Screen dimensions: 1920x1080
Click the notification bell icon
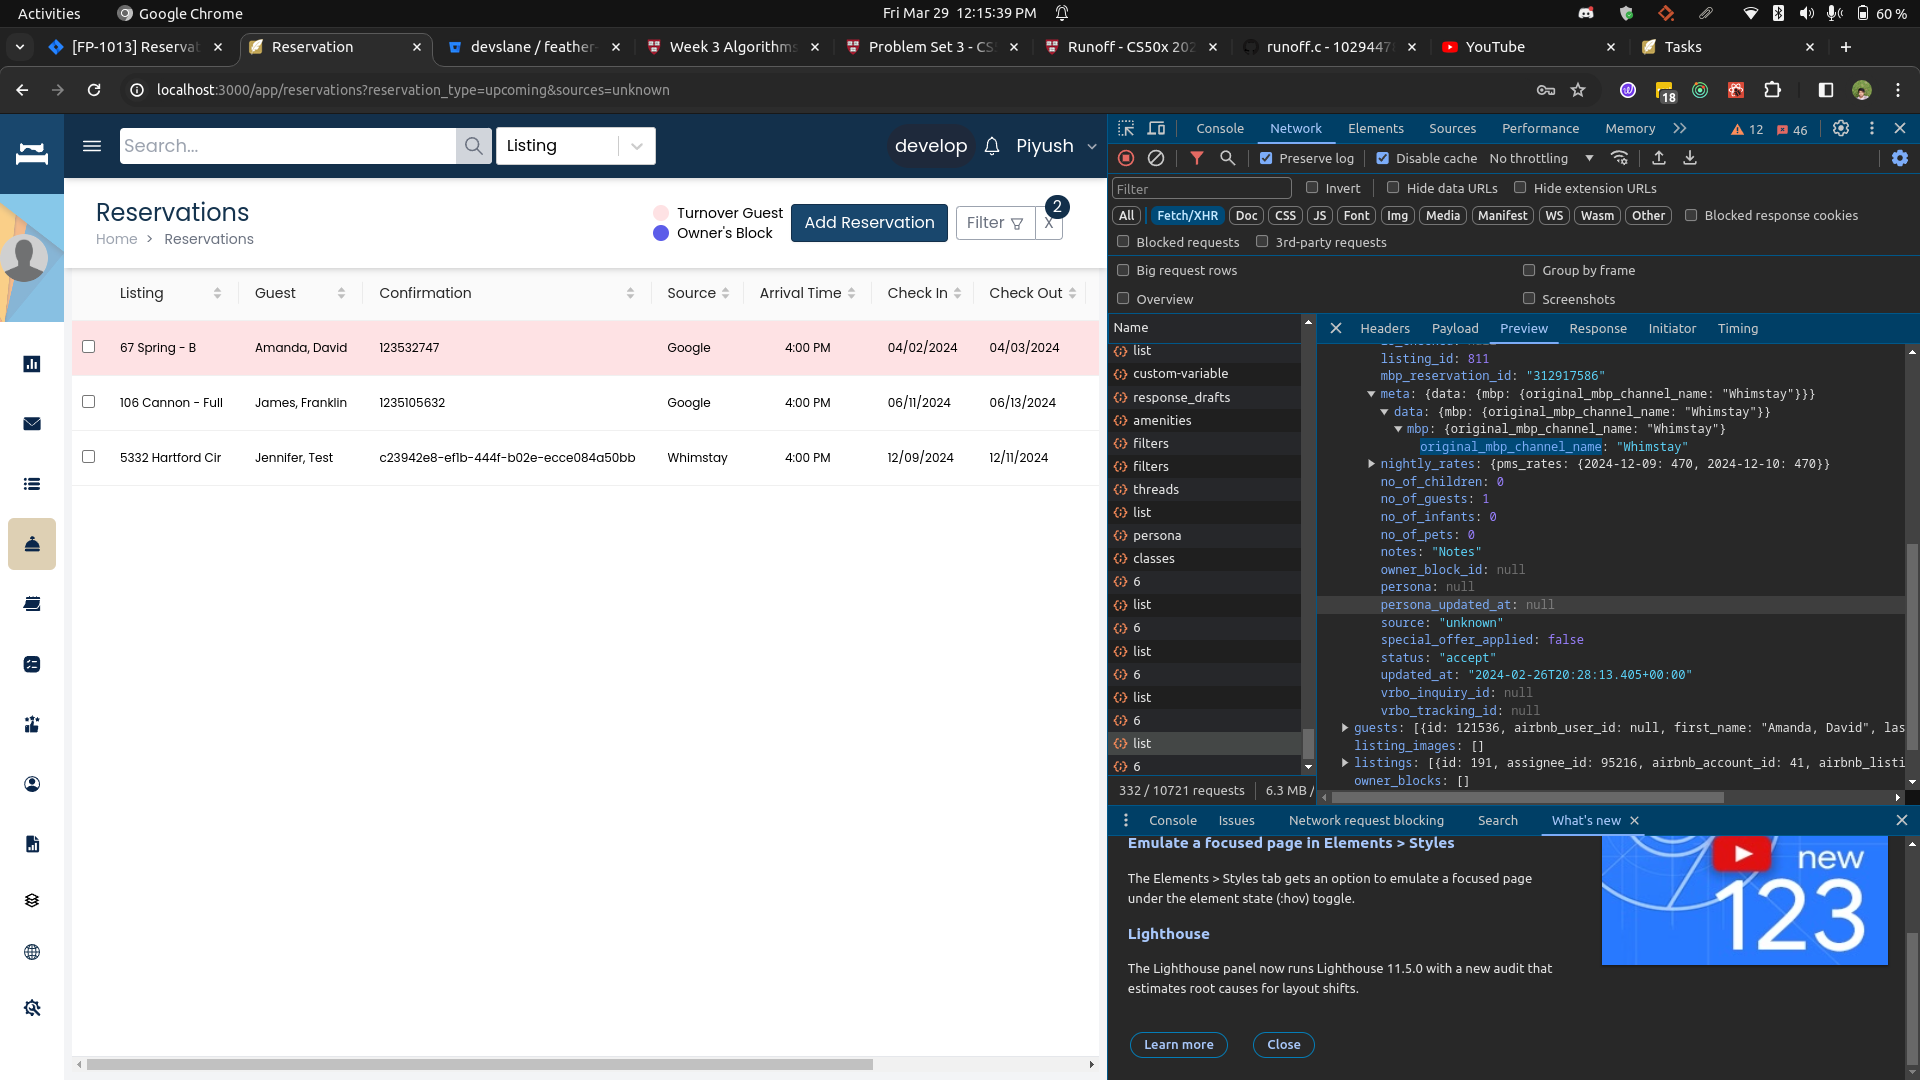tap(991, 146)
